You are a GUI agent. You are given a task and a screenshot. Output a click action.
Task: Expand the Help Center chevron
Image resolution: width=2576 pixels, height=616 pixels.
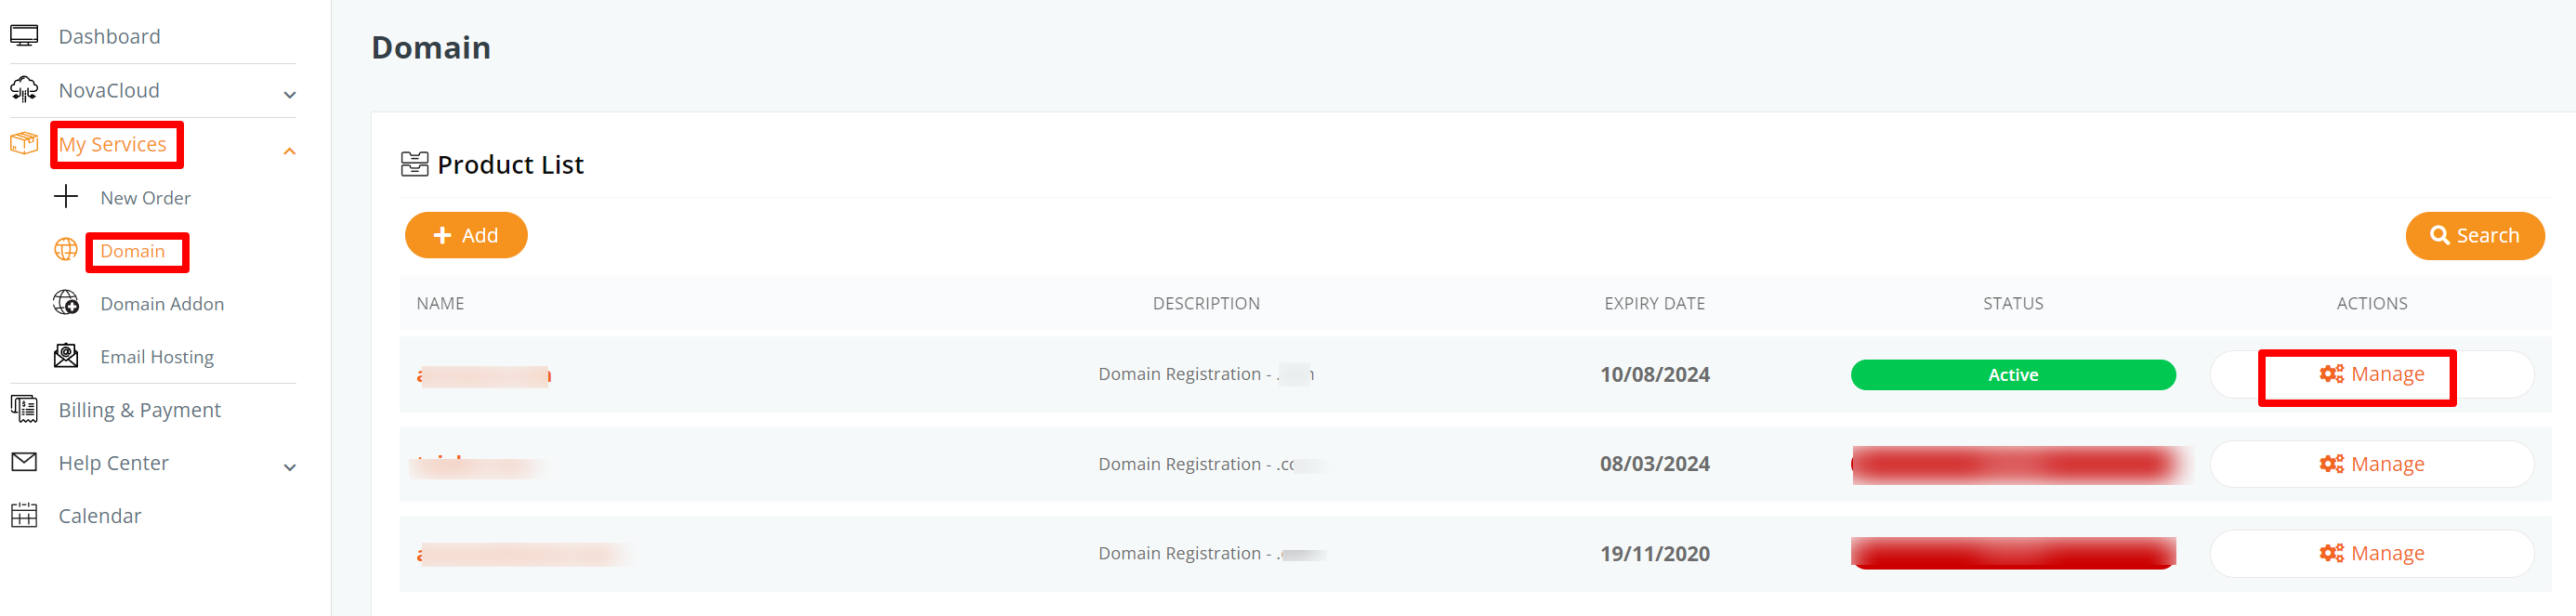(x=290, y=468)
